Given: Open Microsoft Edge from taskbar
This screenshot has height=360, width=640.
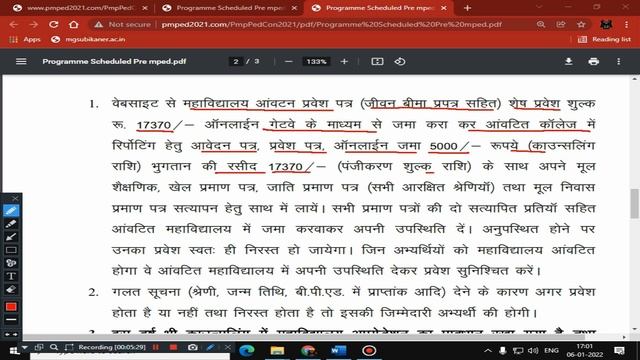Looking at the screenshot, I should pos(247,351).
